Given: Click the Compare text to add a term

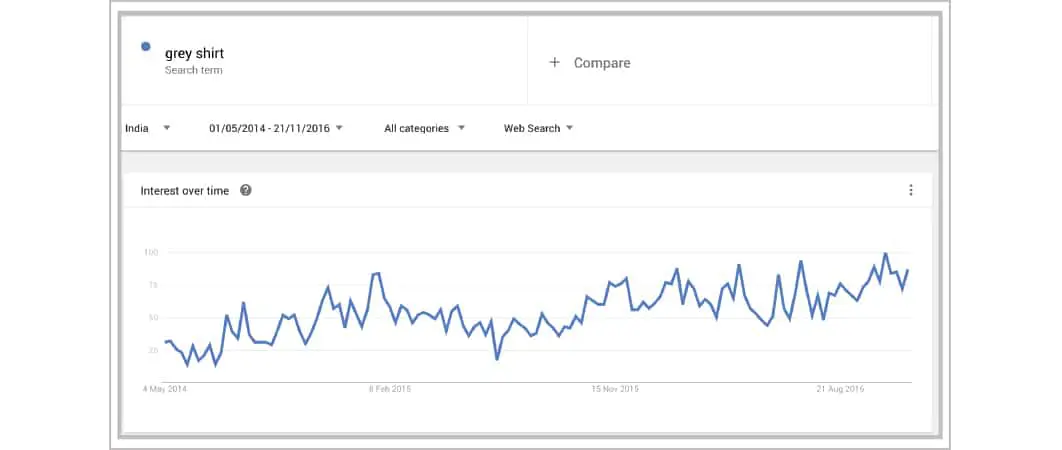Looking at the screenshot, I should click(x=602, y=63).
